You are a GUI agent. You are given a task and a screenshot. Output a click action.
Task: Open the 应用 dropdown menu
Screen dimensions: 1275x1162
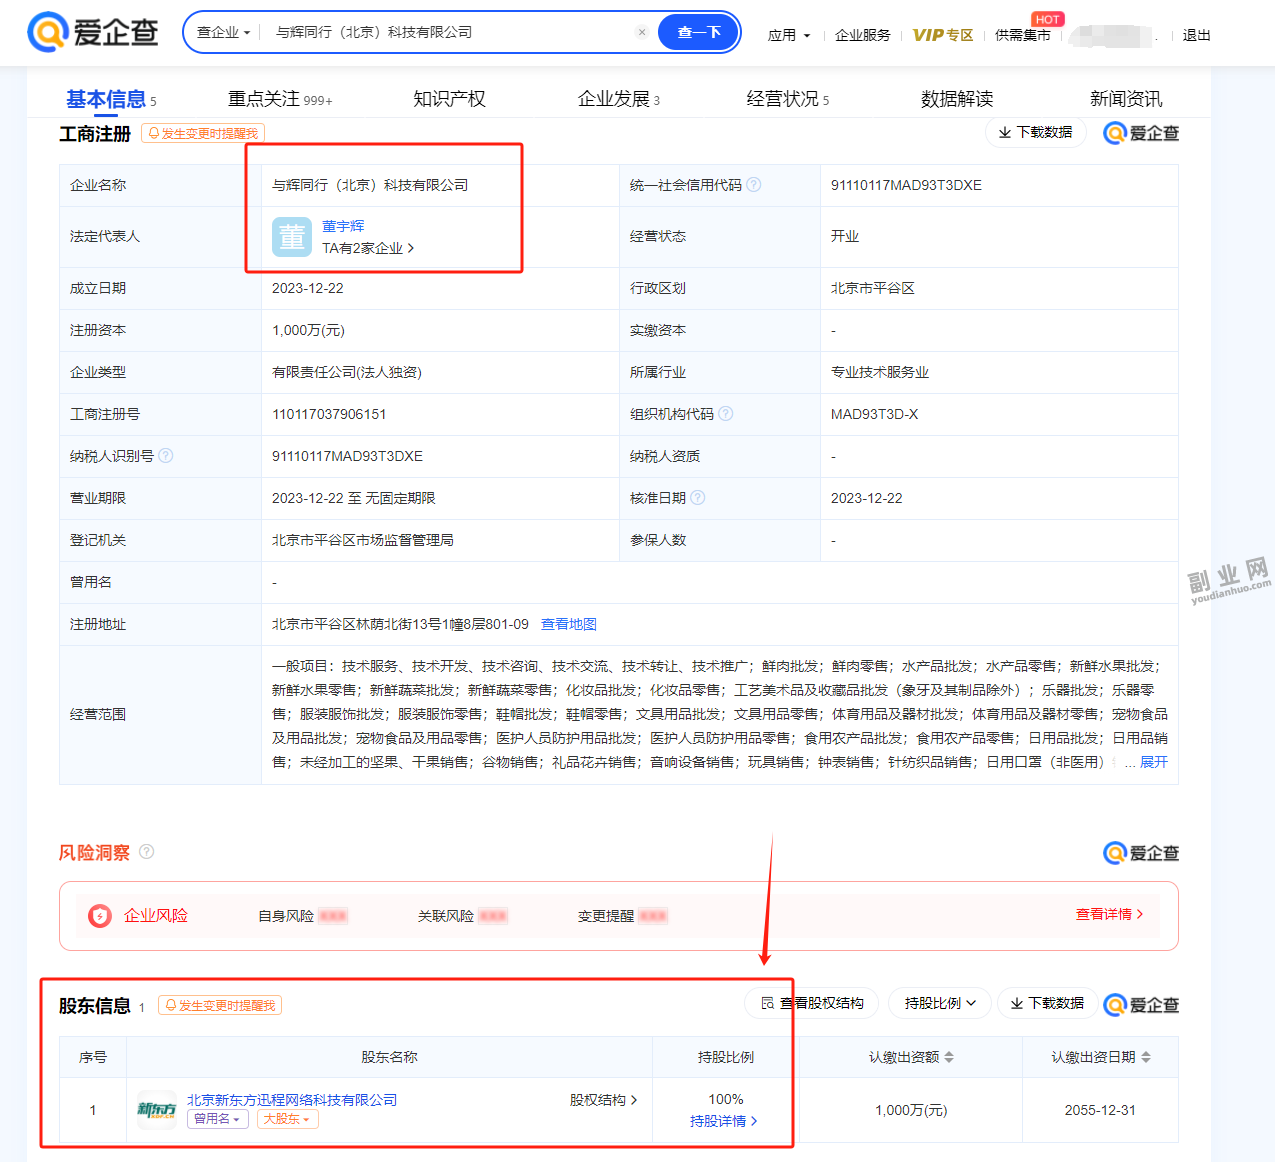click(x=789, y=35)
